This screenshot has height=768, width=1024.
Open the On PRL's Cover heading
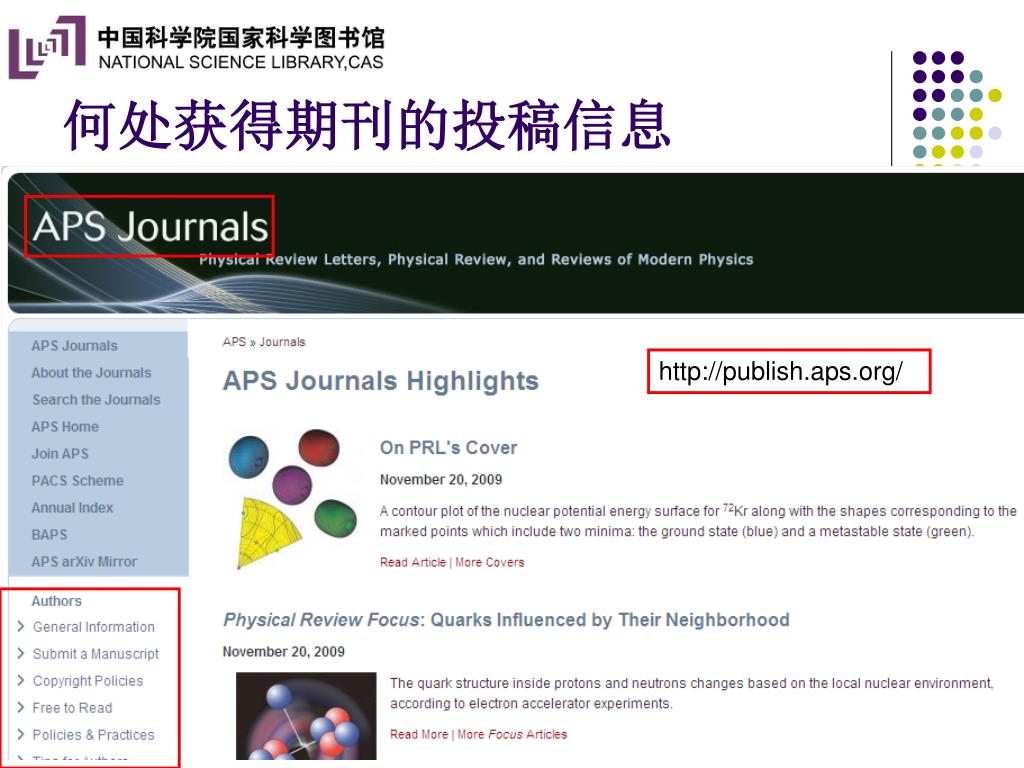(449, 448)
